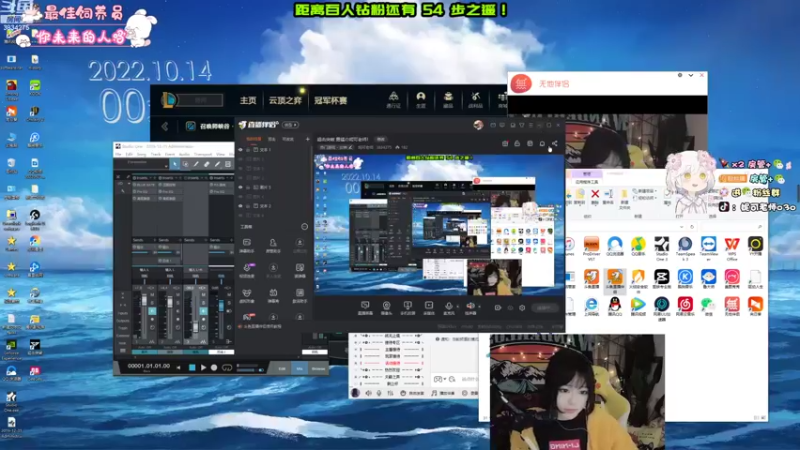
Task: Toggle eye visibility for 图片3 source layer
Action: (241, 187)
